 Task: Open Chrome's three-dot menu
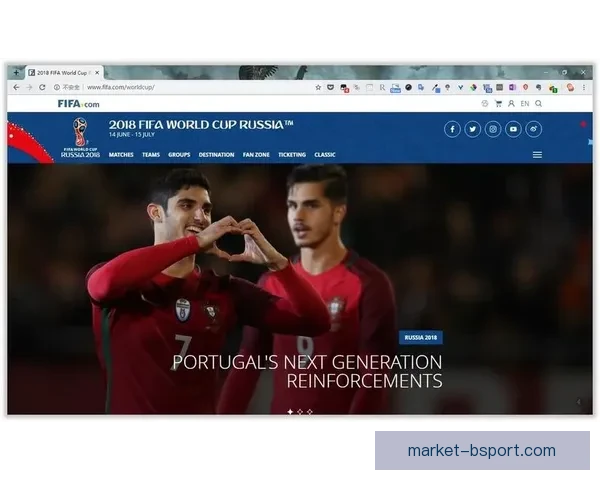584,88
